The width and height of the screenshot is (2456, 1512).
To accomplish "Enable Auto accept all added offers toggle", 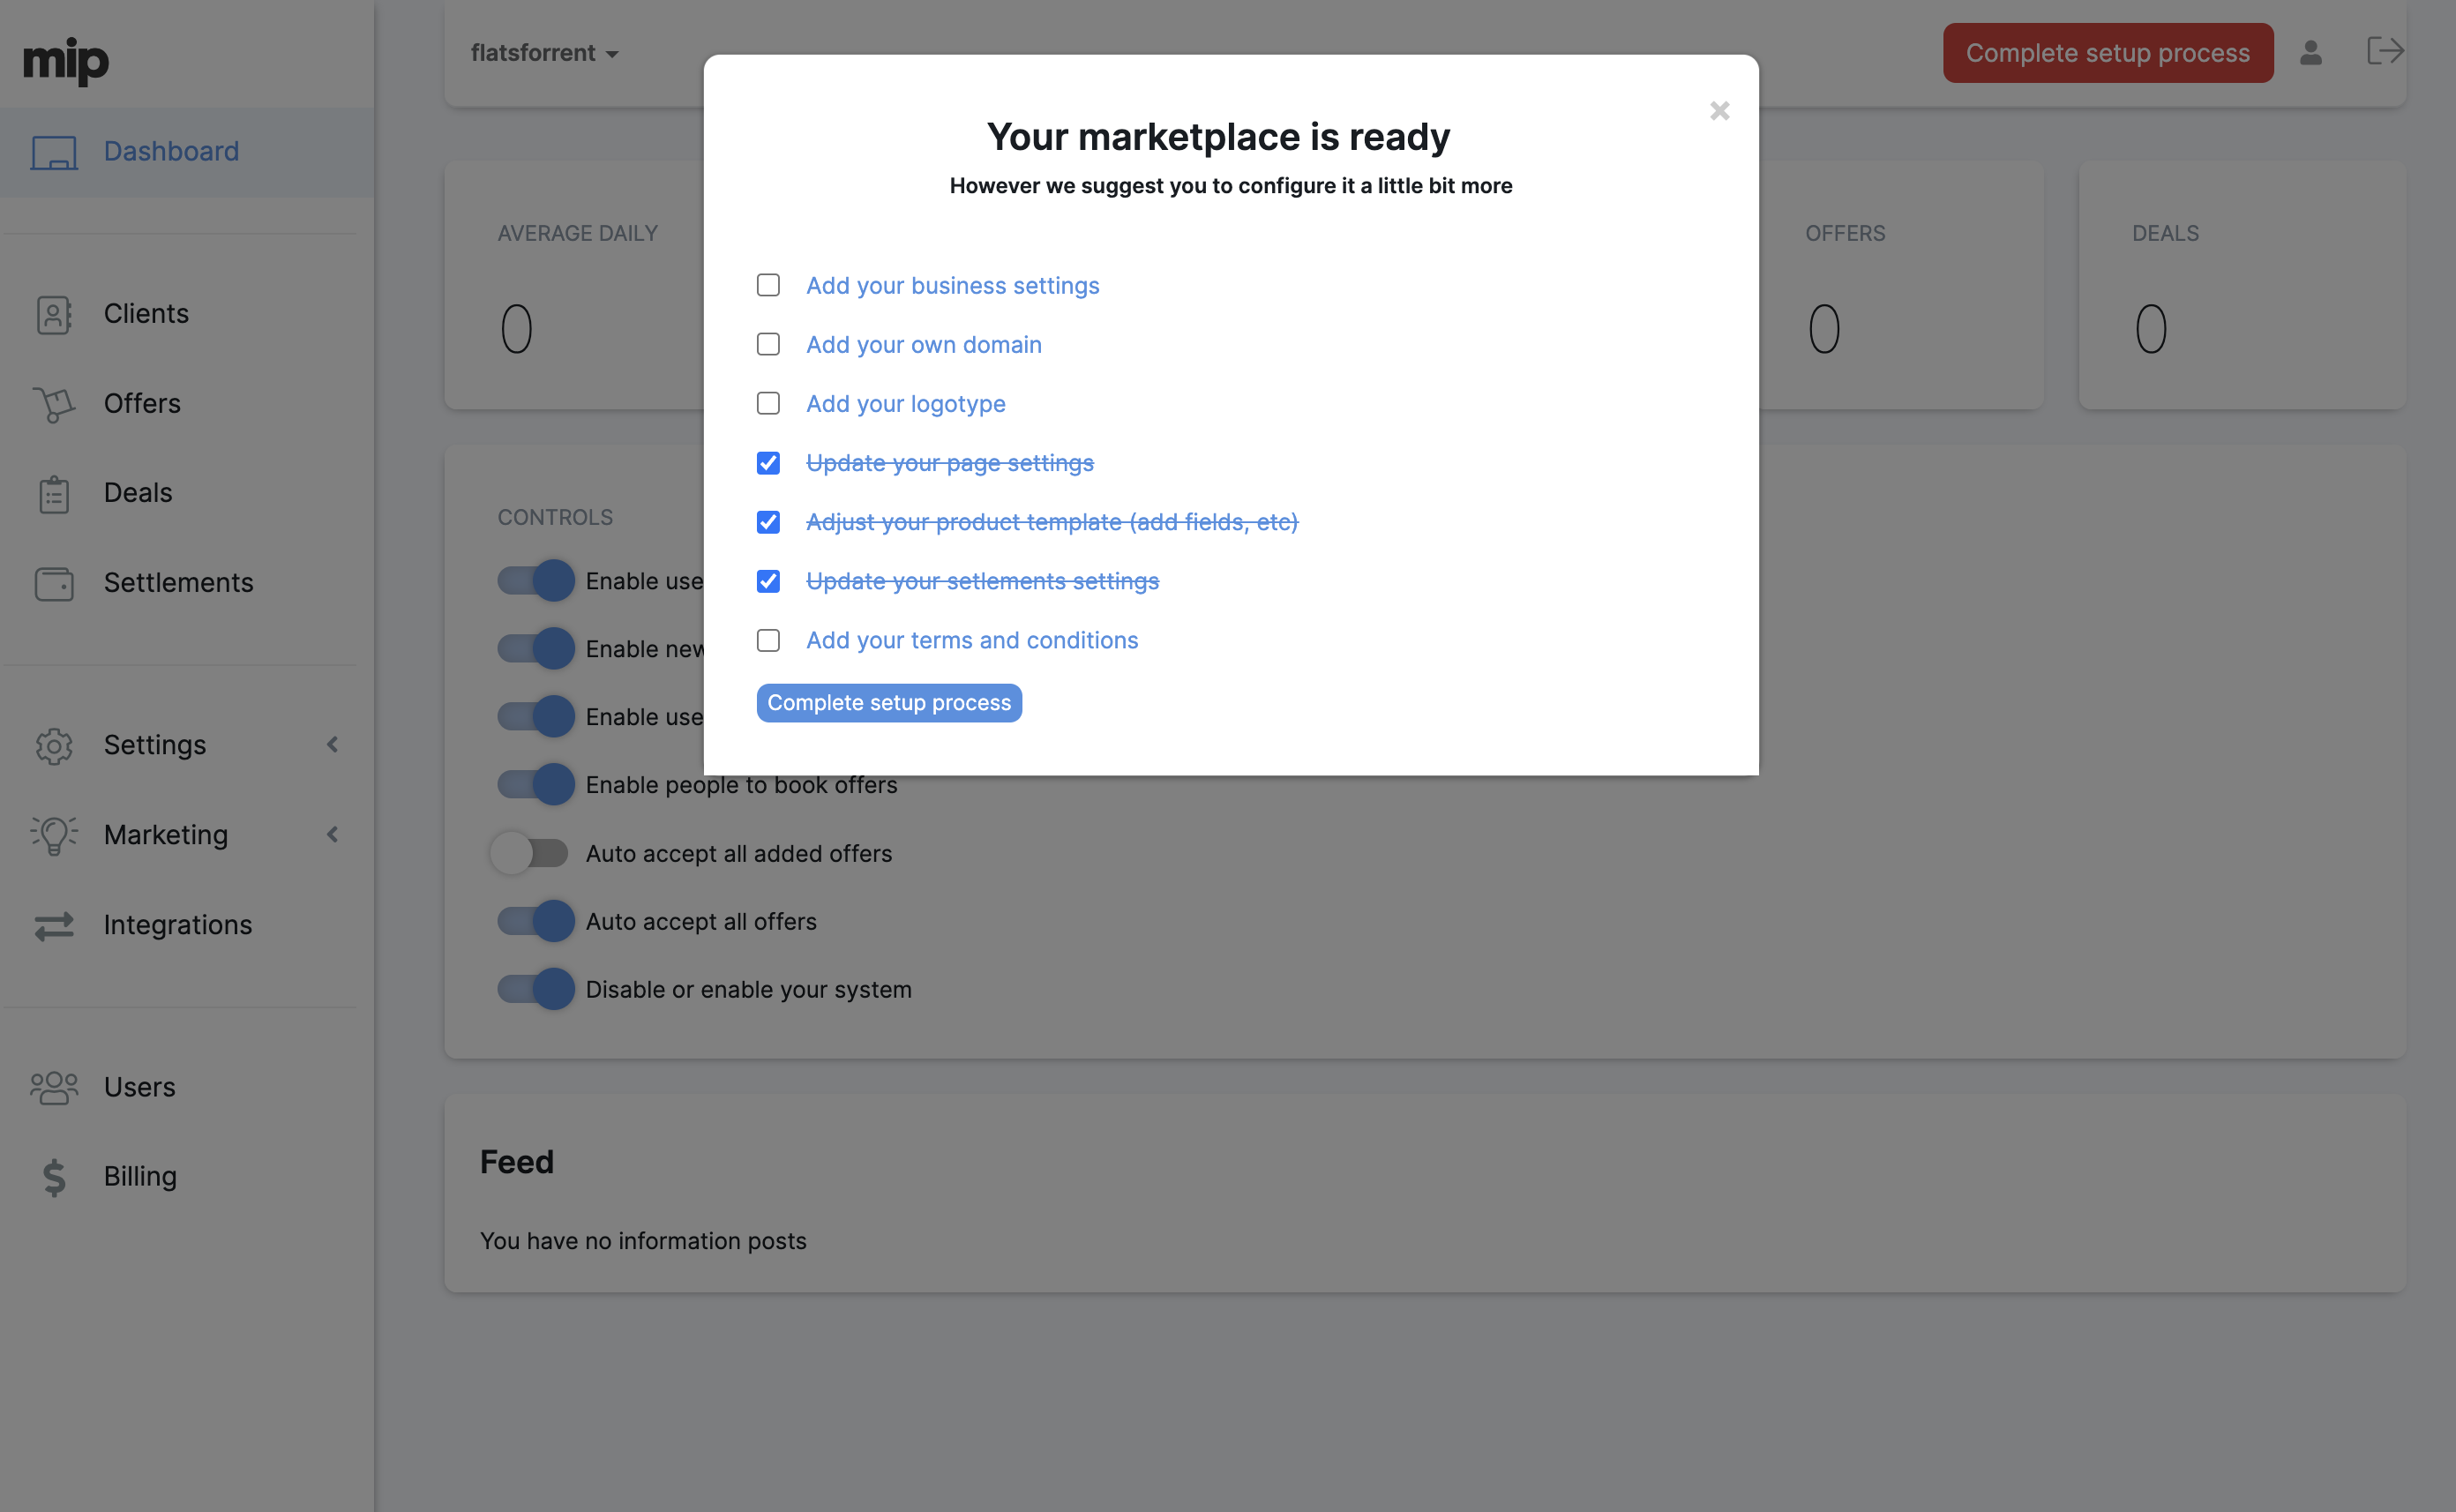I will [530, 853].
